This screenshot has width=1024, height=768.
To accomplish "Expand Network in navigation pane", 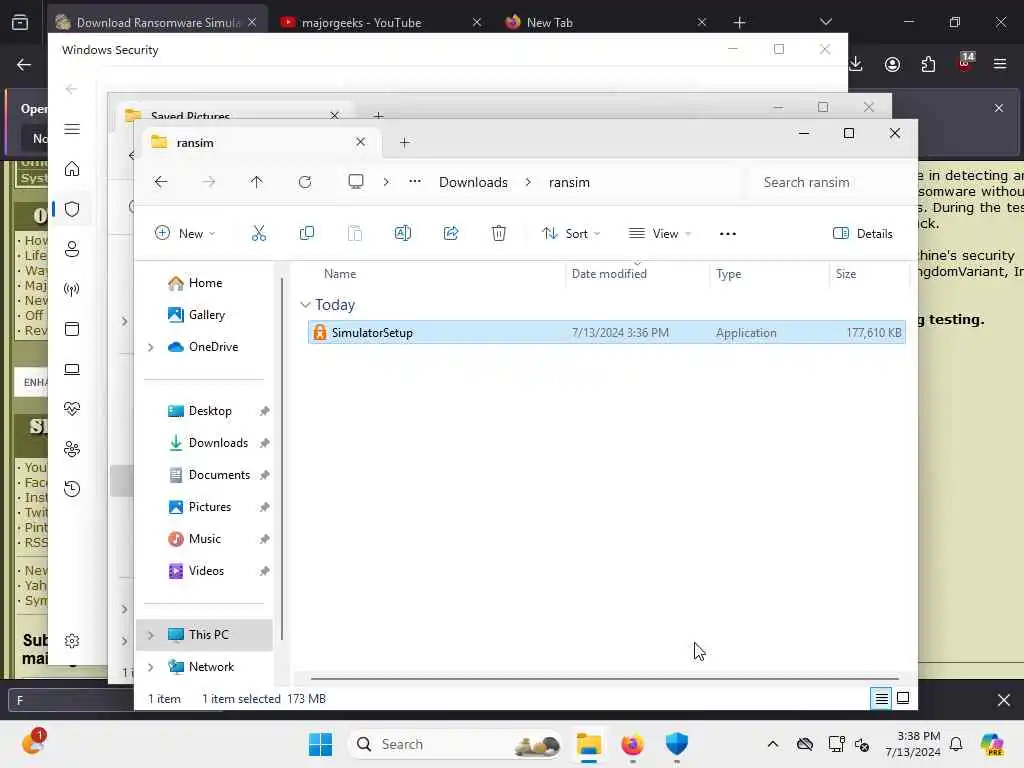I will [x=151, y=667].
